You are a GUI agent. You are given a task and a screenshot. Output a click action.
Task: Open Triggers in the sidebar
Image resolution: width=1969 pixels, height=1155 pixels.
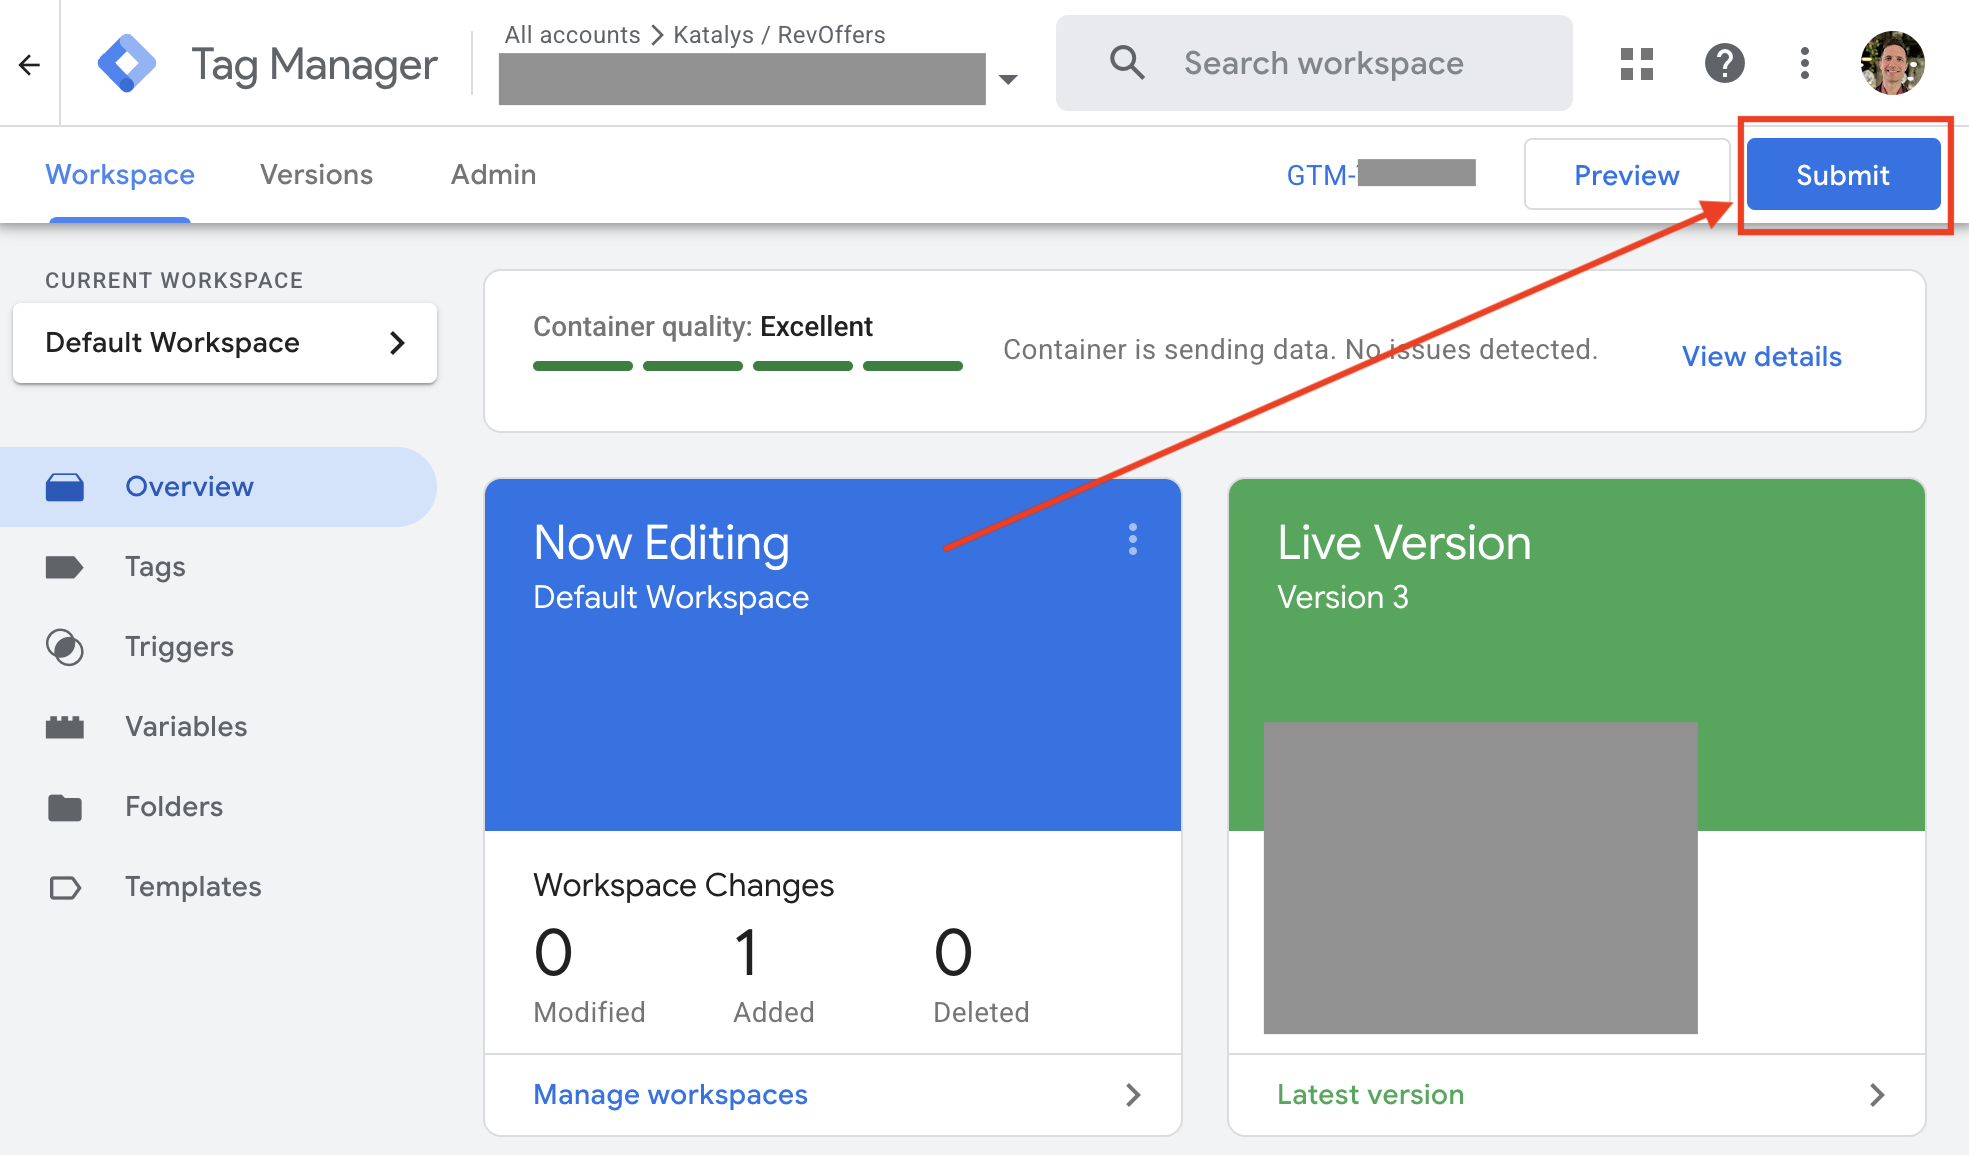pyautogui.click(x=179, y=647)
